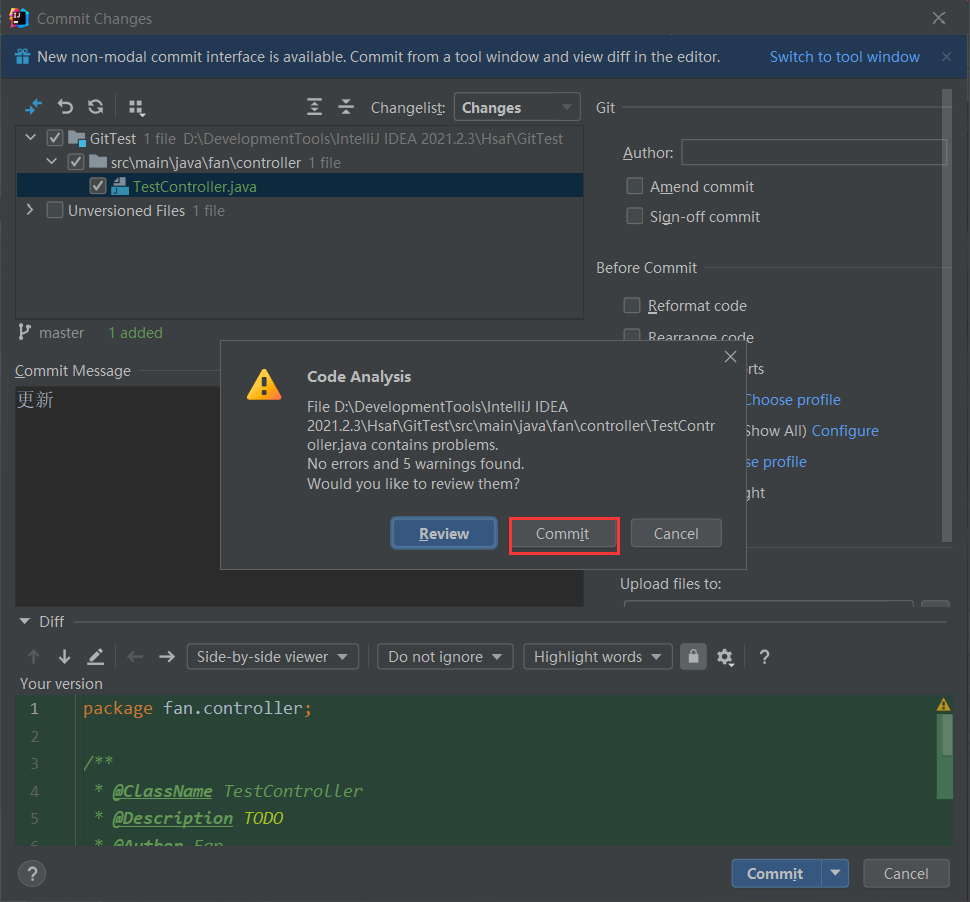970x902 pixels.
Task: Click the @ClassName tag in diff
Action: [162, 791]
